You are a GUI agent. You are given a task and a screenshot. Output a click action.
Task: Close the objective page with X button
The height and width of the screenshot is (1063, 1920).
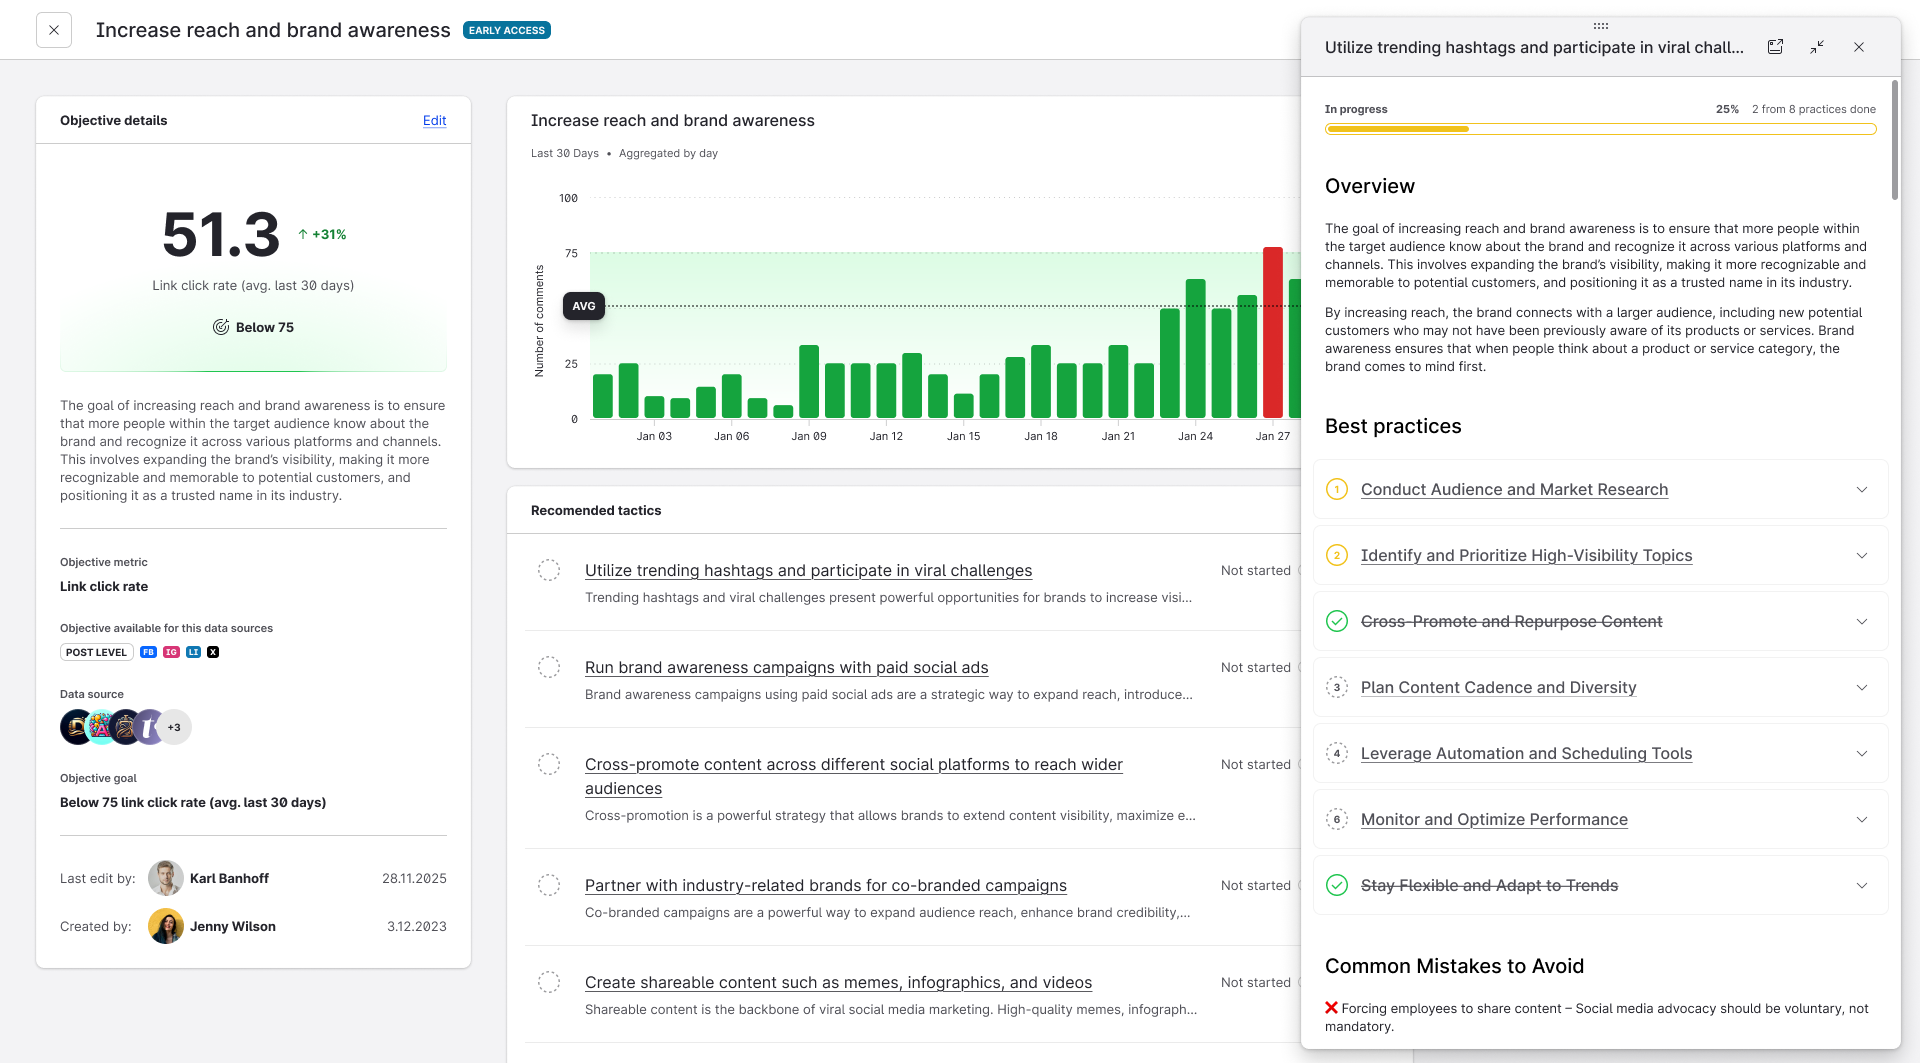[x=54, y=30]
